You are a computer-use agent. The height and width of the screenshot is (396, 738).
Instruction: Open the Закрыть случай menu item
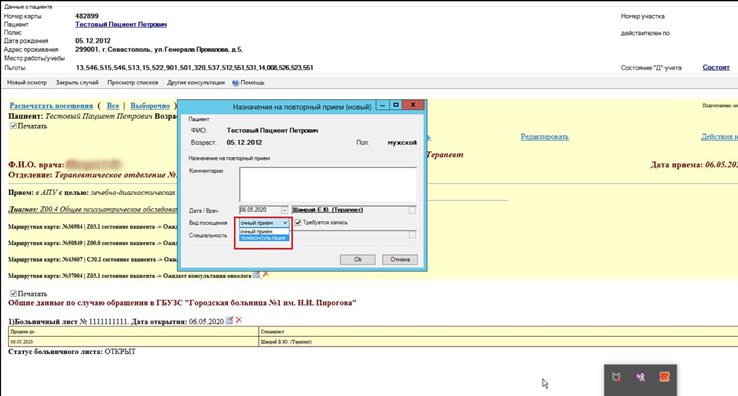coord(77,82)
